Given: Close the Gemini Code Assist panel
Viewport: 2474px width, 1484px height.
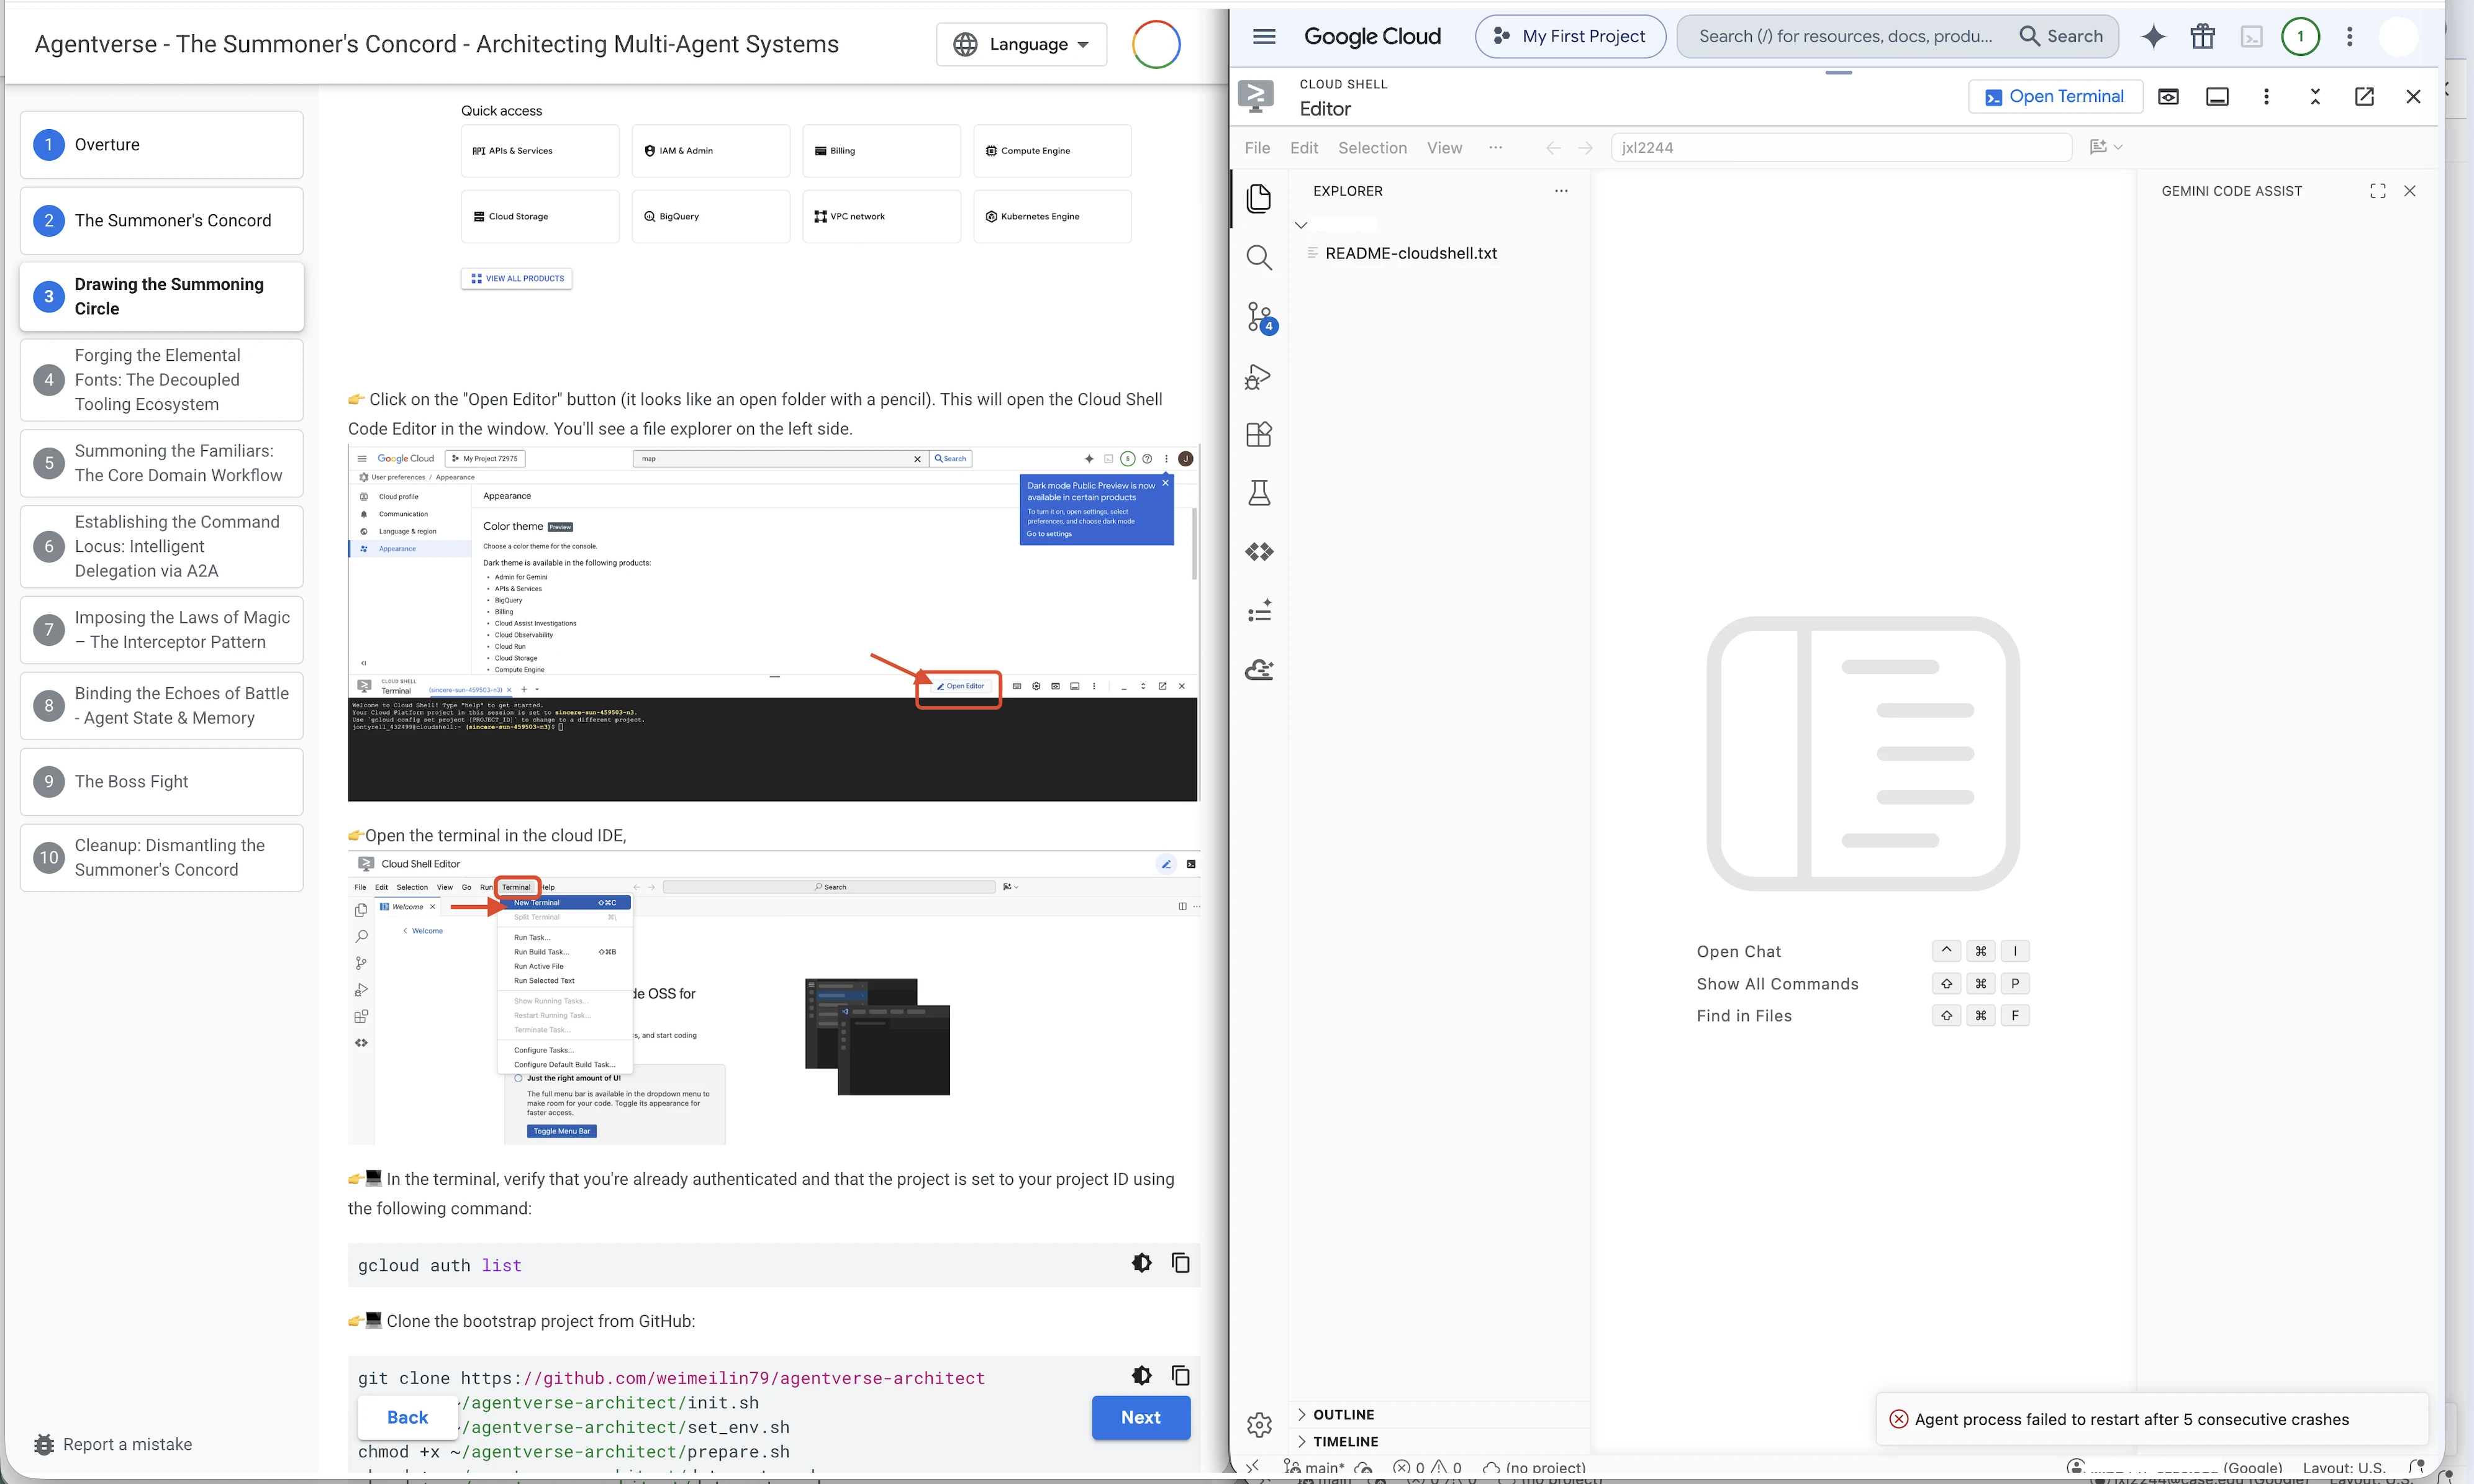Looking at the screenshot, I should tap(2410, 191).
